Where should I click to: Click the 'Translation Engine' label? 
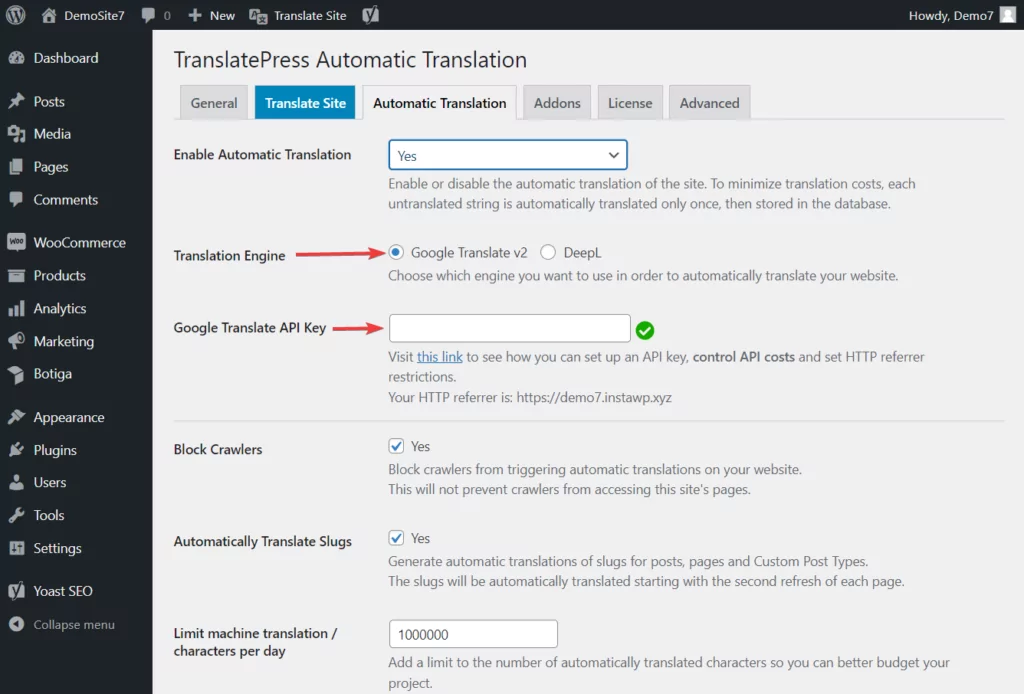(229, 256)
